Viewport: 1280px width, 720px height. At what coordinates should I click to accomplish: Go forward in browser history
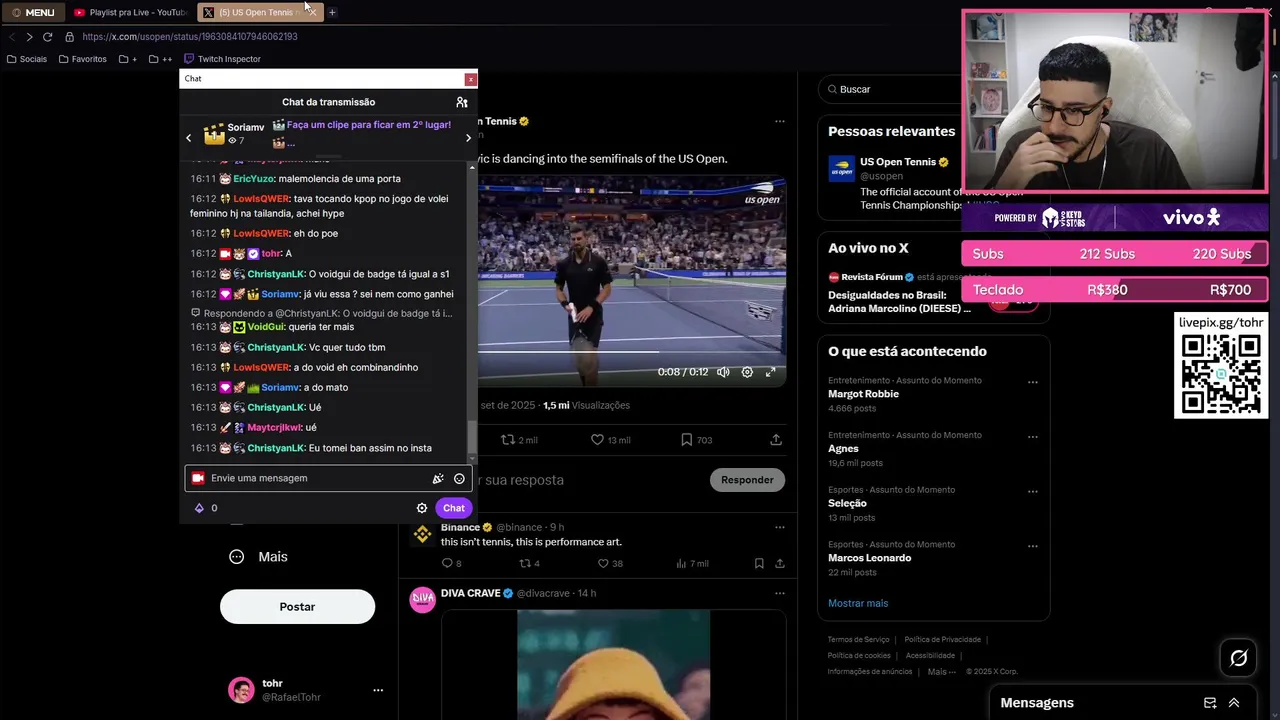click(29, 37)
